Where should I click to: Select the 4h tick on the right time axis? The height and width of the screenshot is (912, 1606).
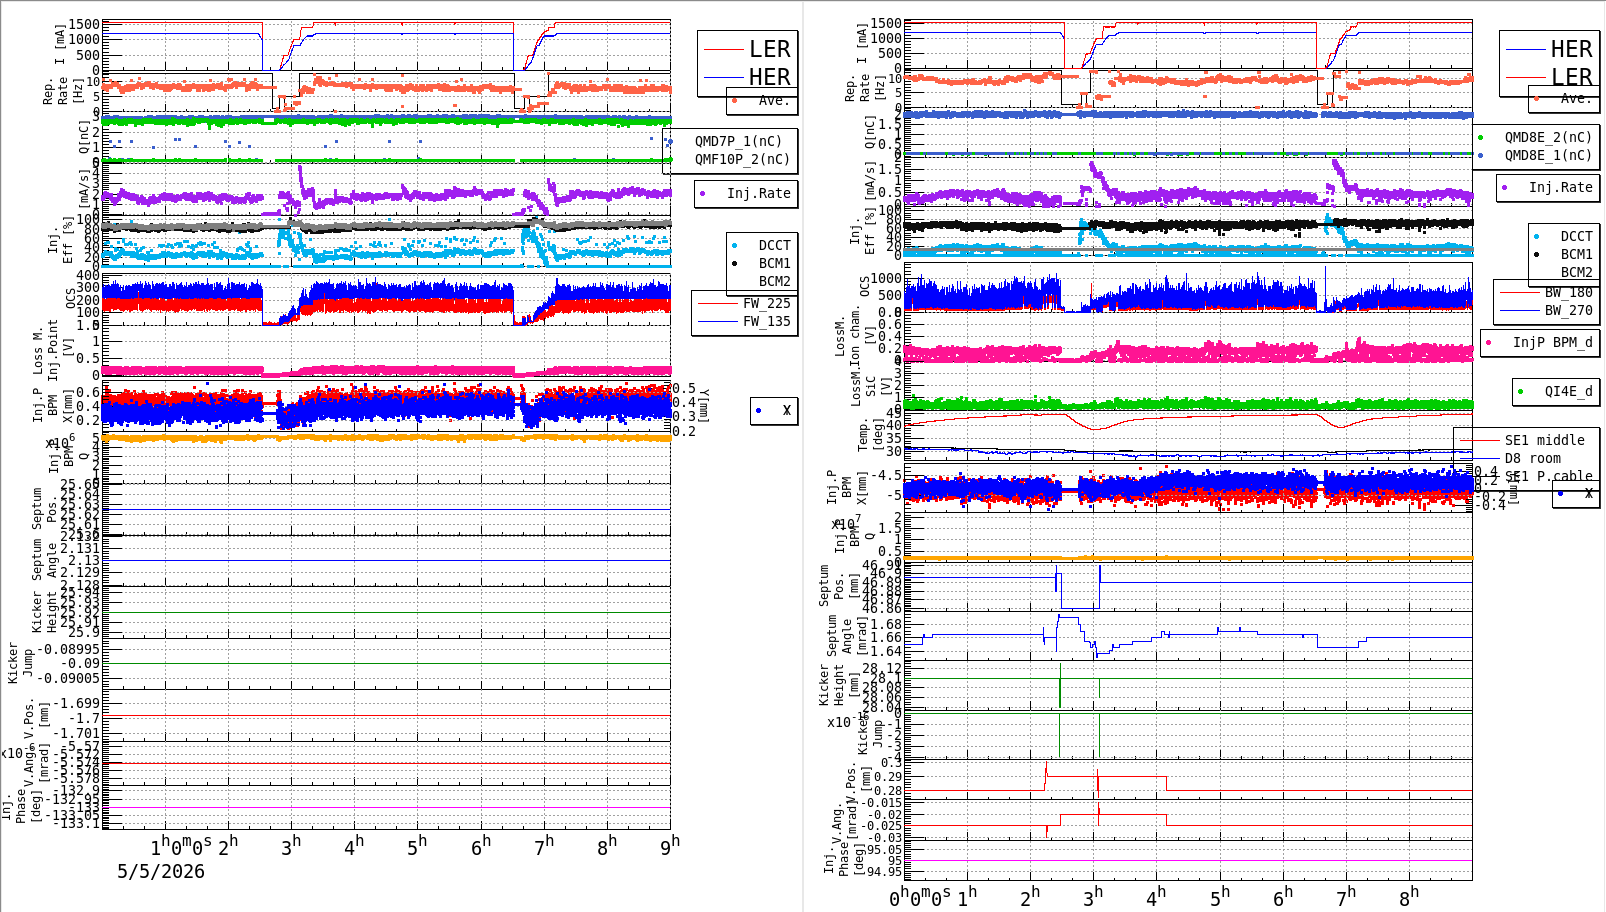(1155, 897)
